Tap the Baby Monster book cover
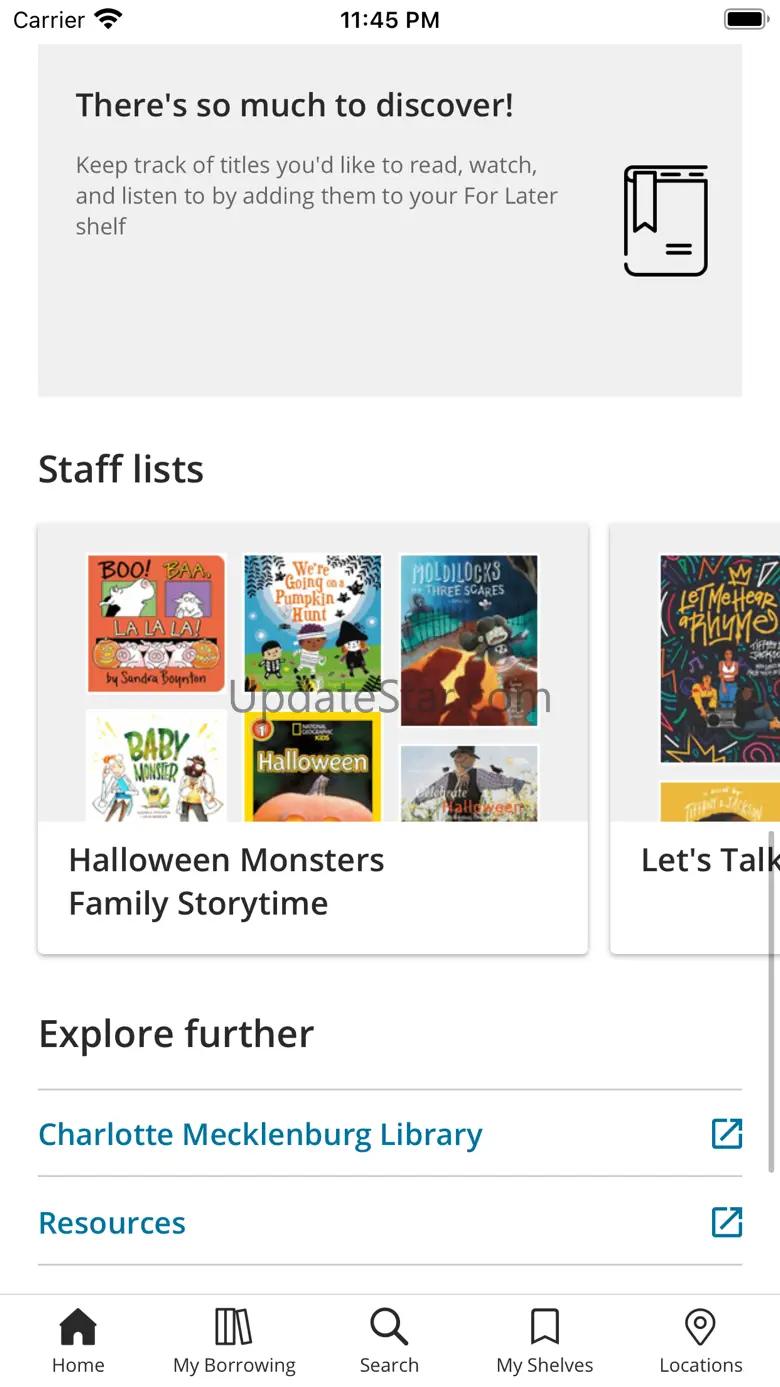Image resolution: width=780 pixels, height=1387 pixels. (x=156, y=768)
